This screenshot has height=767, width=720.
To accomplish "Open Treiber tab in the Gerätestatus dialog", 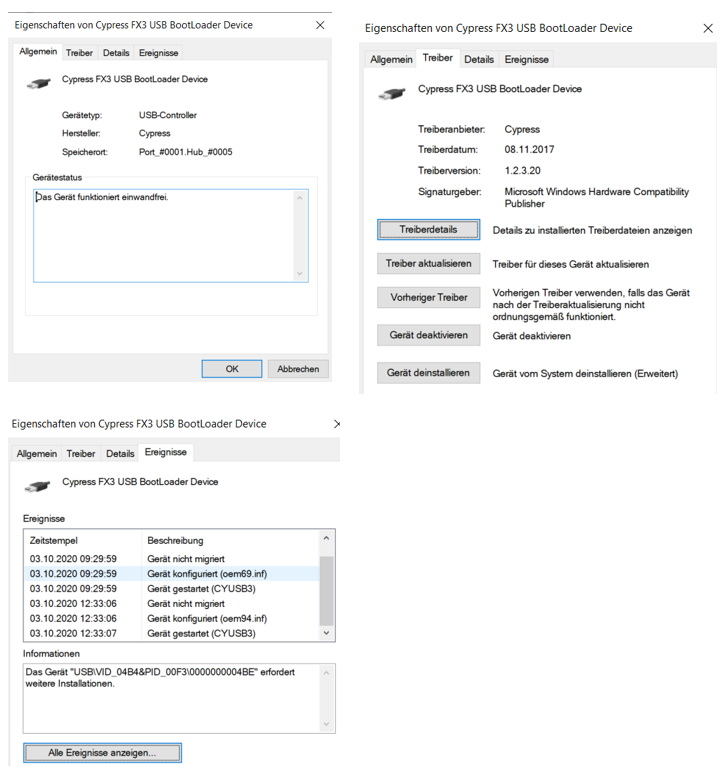I will click(79, 53).
